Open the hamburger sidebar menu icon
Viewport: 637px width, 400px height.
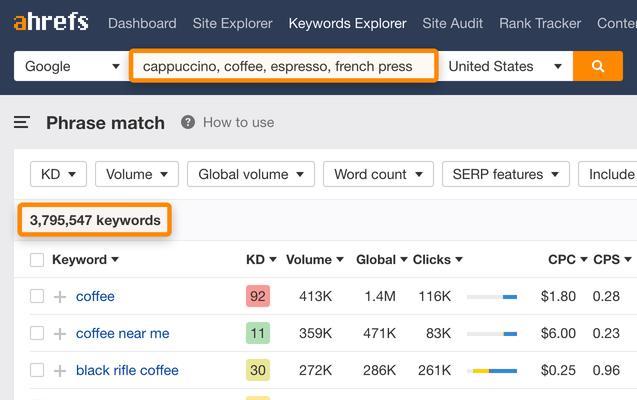click(22, 122)
